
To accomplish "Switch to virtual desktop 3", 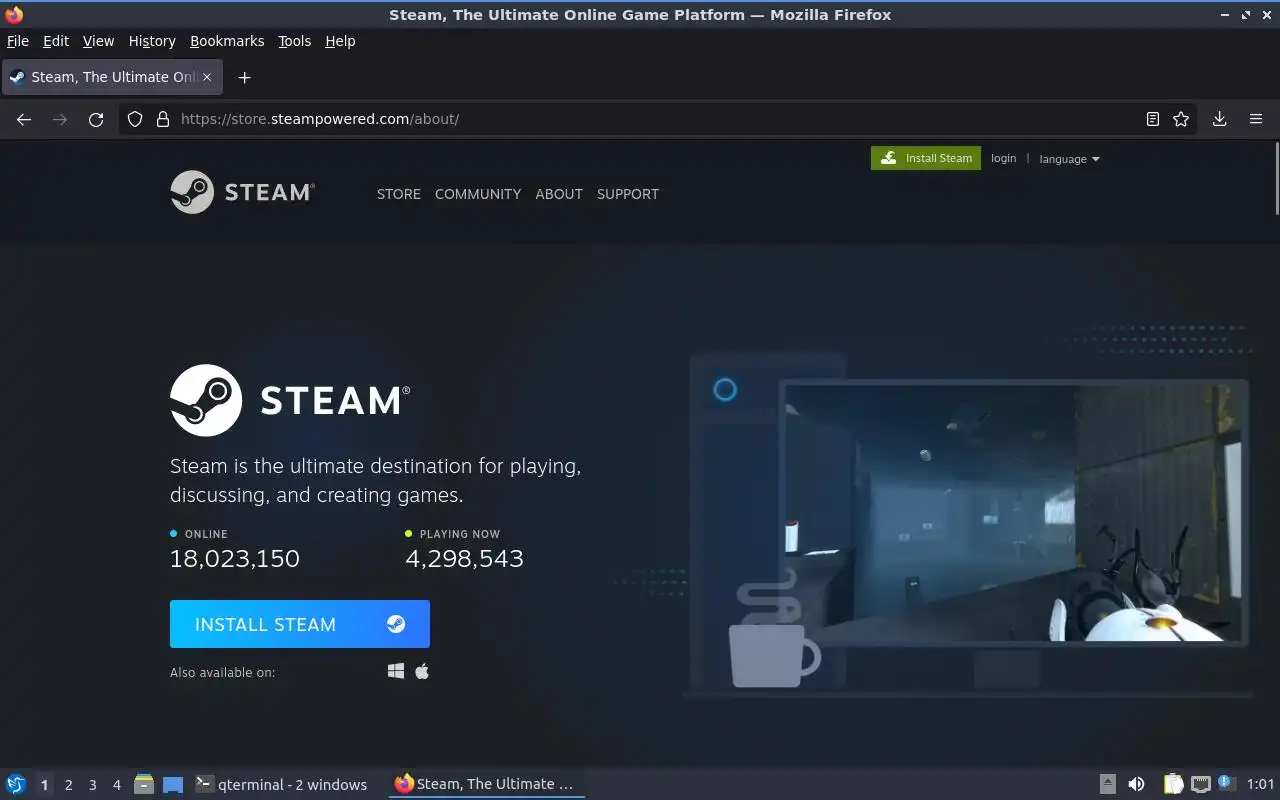I will click(x=92, y=784).
